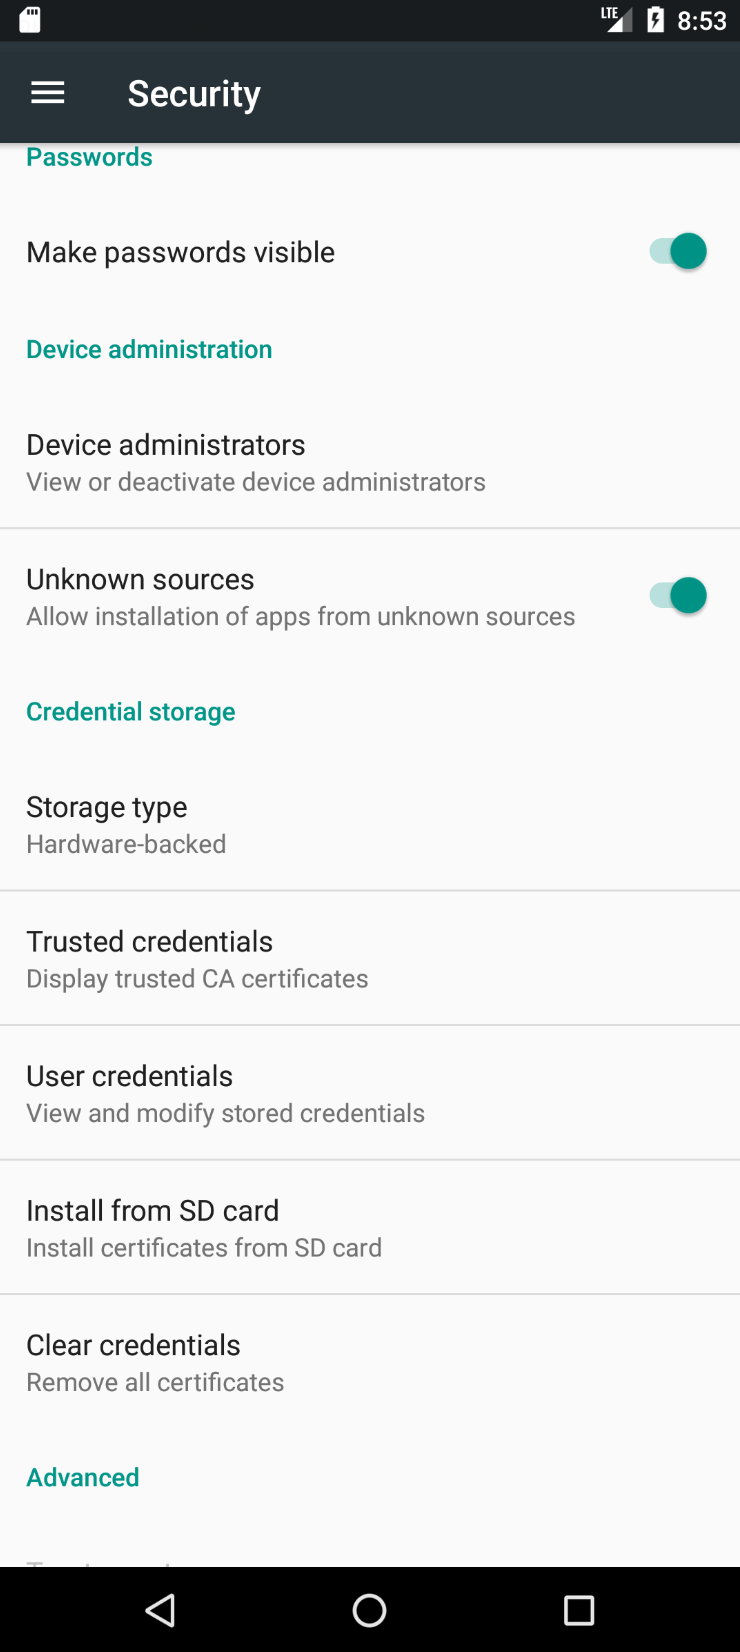Tap the Credential storage section header
The width and height of the screenshot is (740, 1652).
131,711
